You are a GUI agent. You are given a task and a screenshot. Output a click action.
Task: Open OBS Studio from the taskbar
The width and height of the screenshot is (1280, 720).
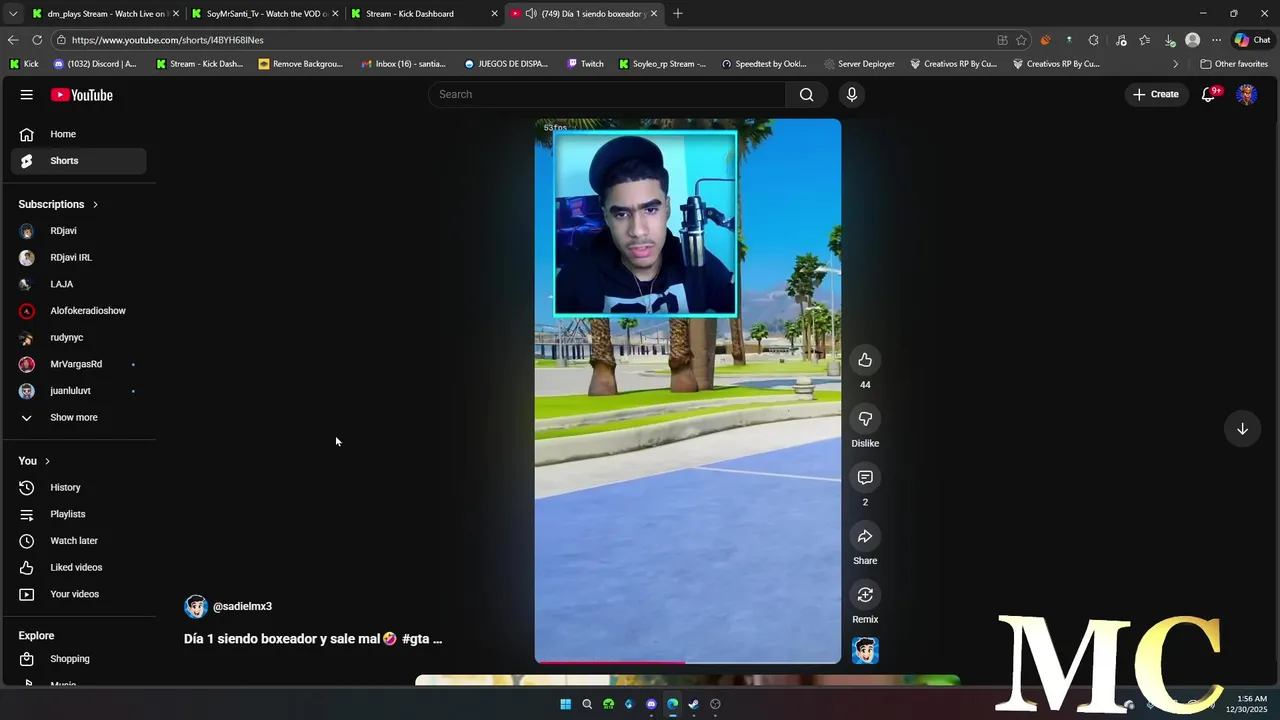[x=715, y=704]
